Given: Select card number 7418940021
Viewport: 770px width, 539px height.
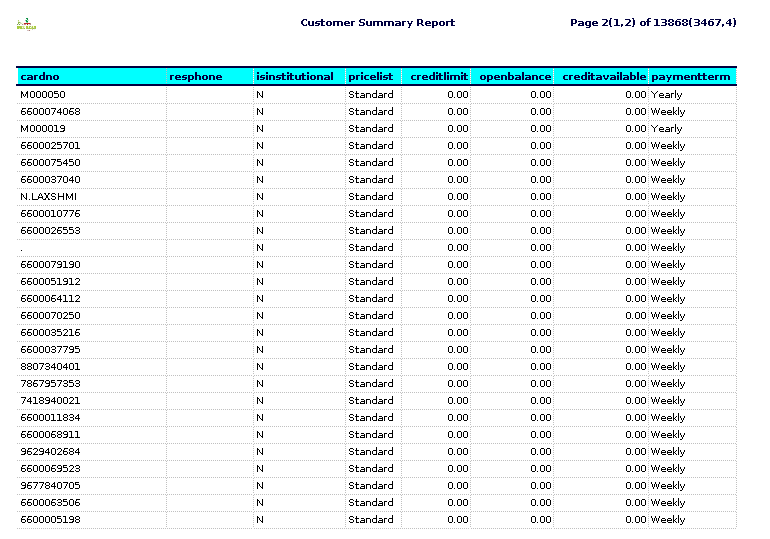Looking at the screenshot, I should click(x=50, y=401).
